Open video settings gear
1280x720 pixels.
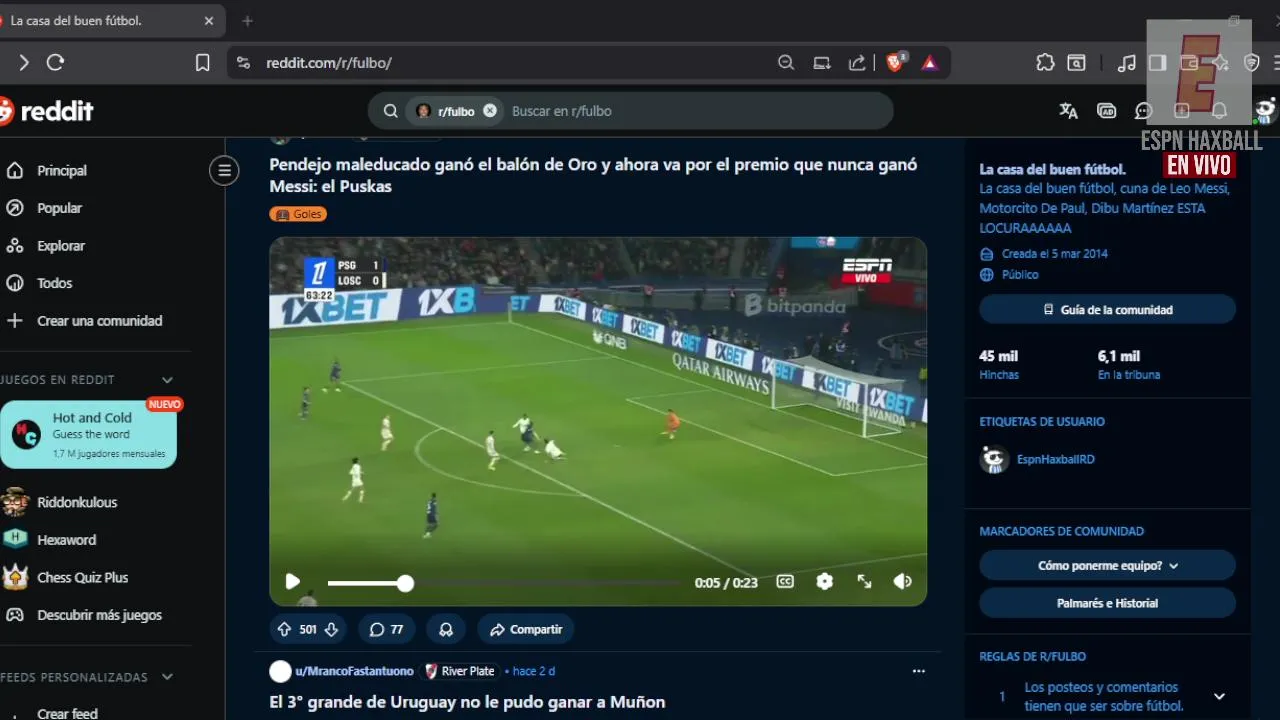(x=824, y=581)
